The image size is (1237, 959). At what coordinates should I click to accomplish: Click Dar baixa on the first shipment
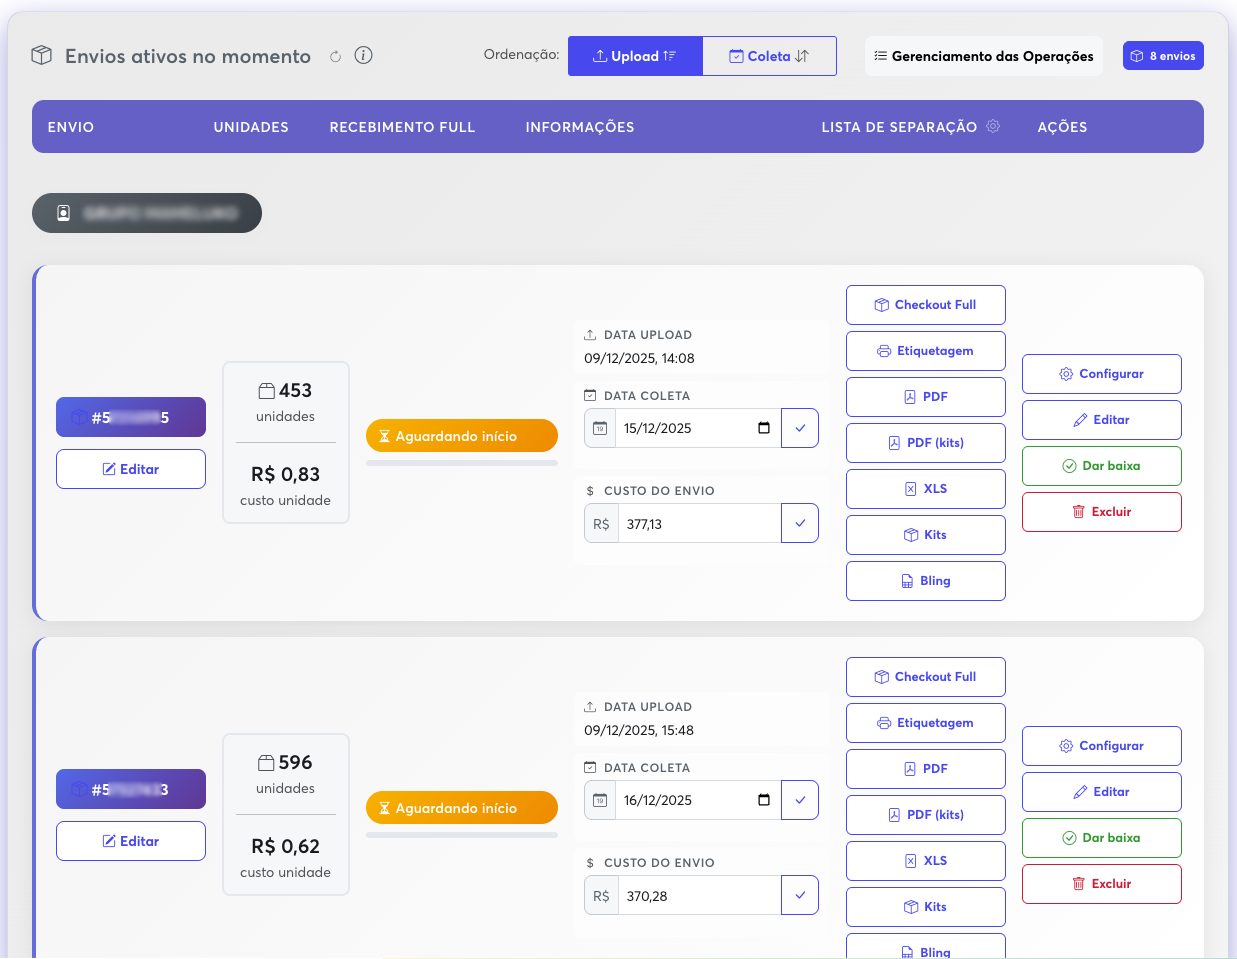[x=1101, y=465]
